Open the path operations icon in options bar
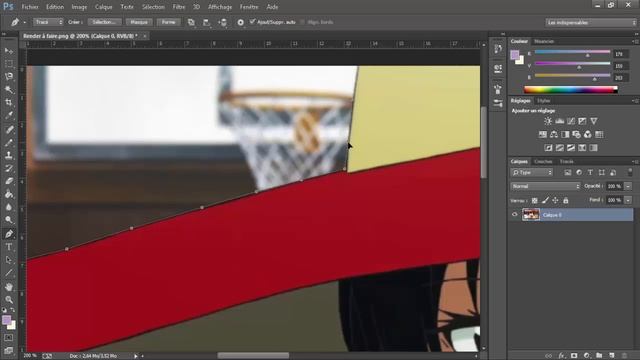 click(191, 22)
